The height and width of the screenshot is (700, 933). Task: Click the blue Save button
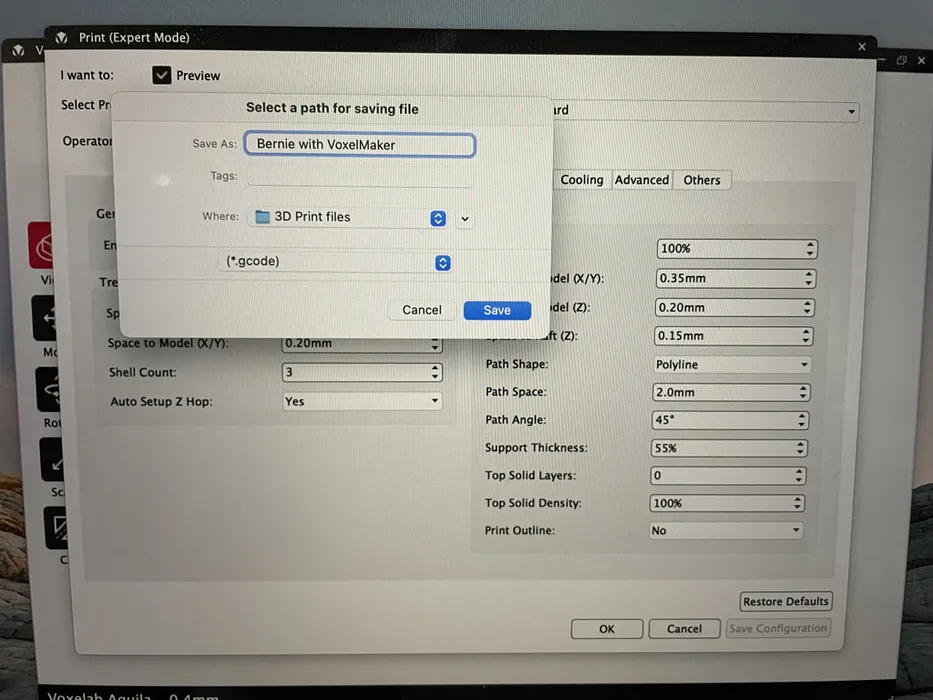pos(497,310)
